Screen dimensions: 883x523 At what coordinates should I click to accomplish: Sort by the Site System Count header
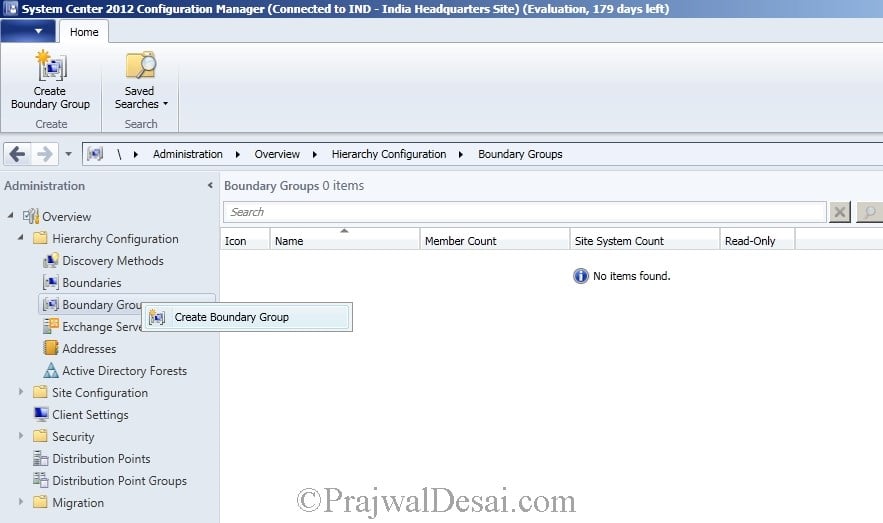[x=645, y=240]
